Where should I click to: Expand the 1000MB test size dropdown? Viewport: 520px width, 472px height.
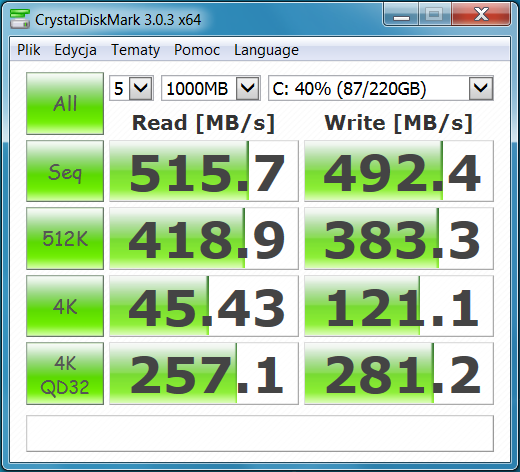[x=211, y=88]
